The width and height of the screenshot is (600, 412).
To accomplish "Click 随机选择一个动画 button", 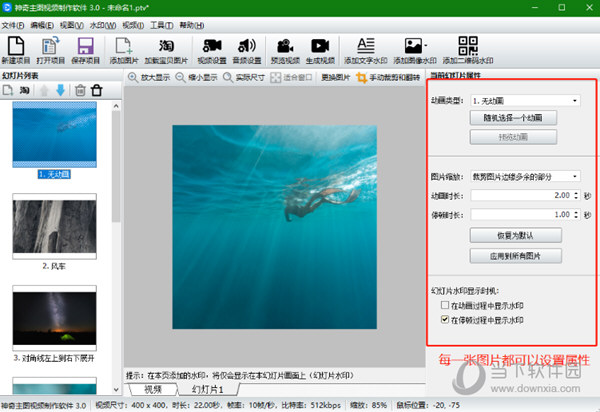I will coord(513,117).
